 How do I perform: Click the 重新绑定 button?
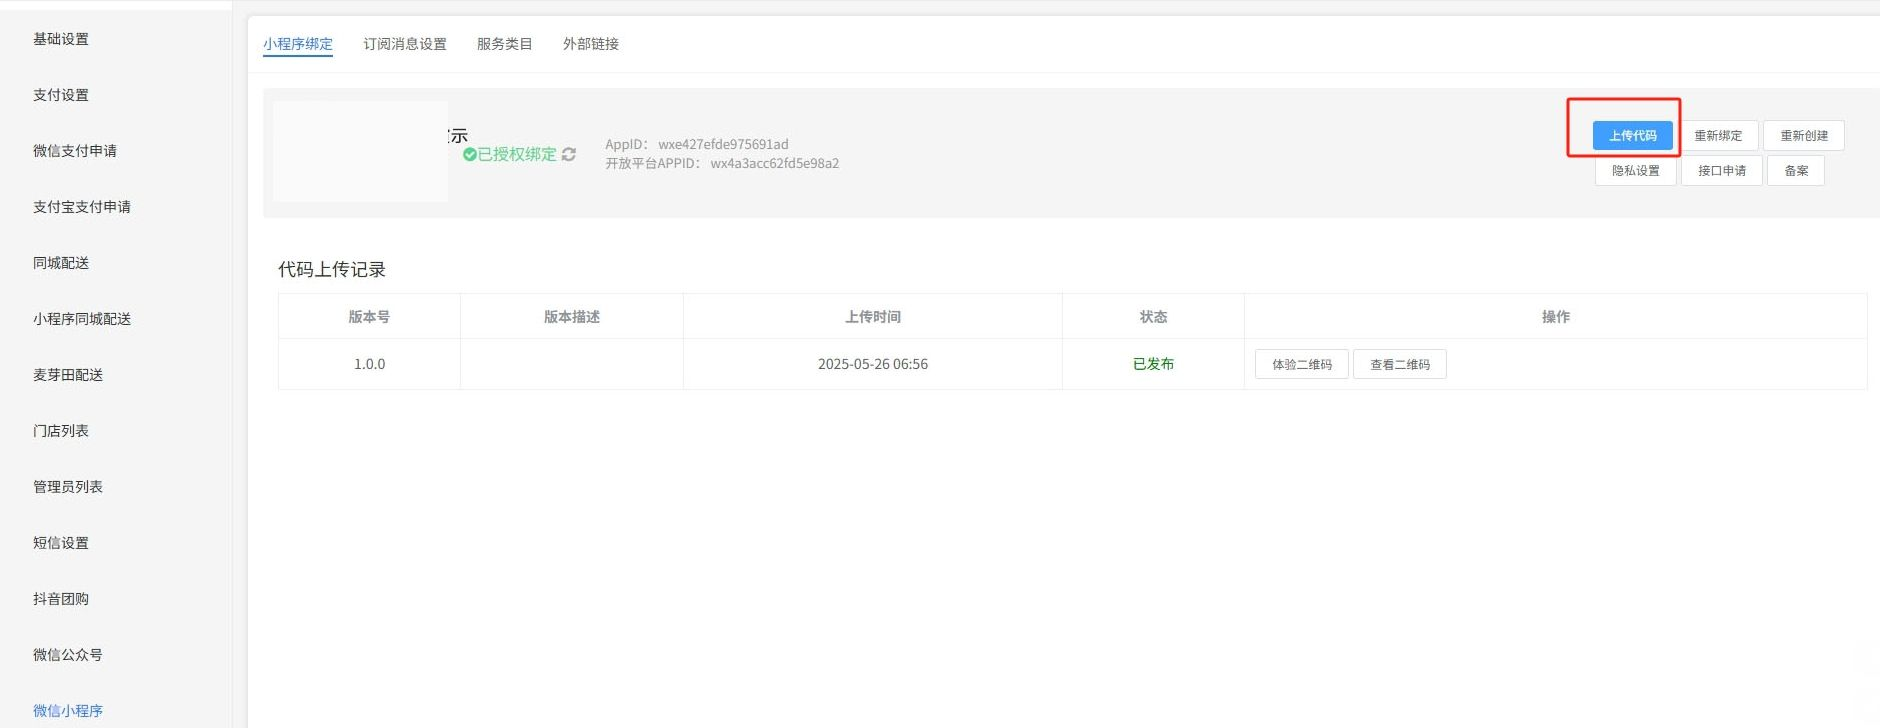(x=1717, y=136)
